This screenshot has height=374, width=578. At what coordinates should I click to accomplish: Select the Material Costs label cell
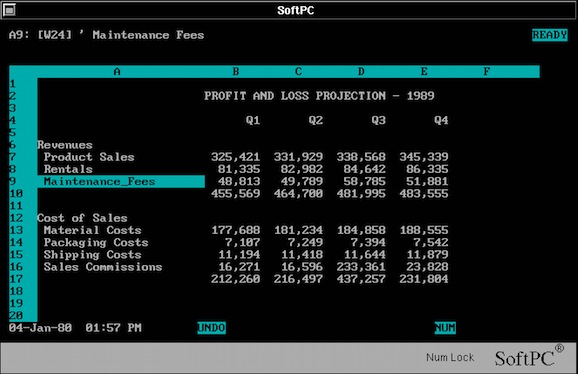(x=93, y=230)
